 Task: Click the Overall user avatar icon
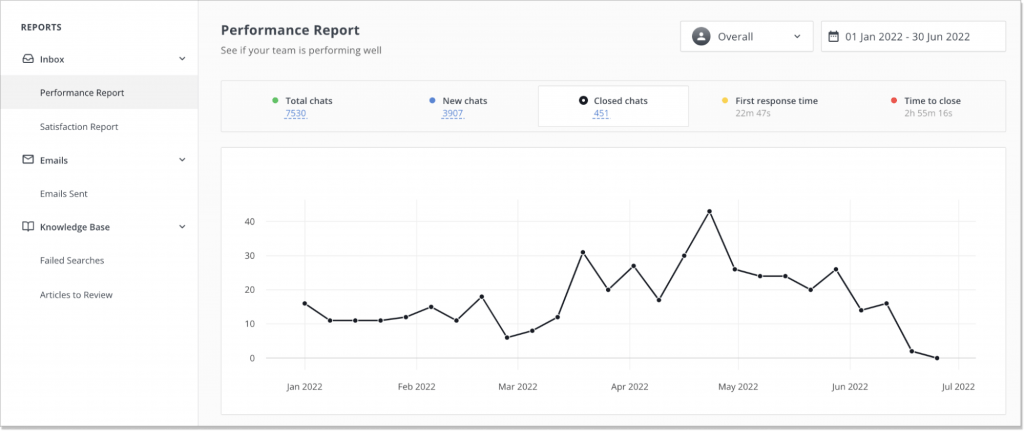(701, 37)
